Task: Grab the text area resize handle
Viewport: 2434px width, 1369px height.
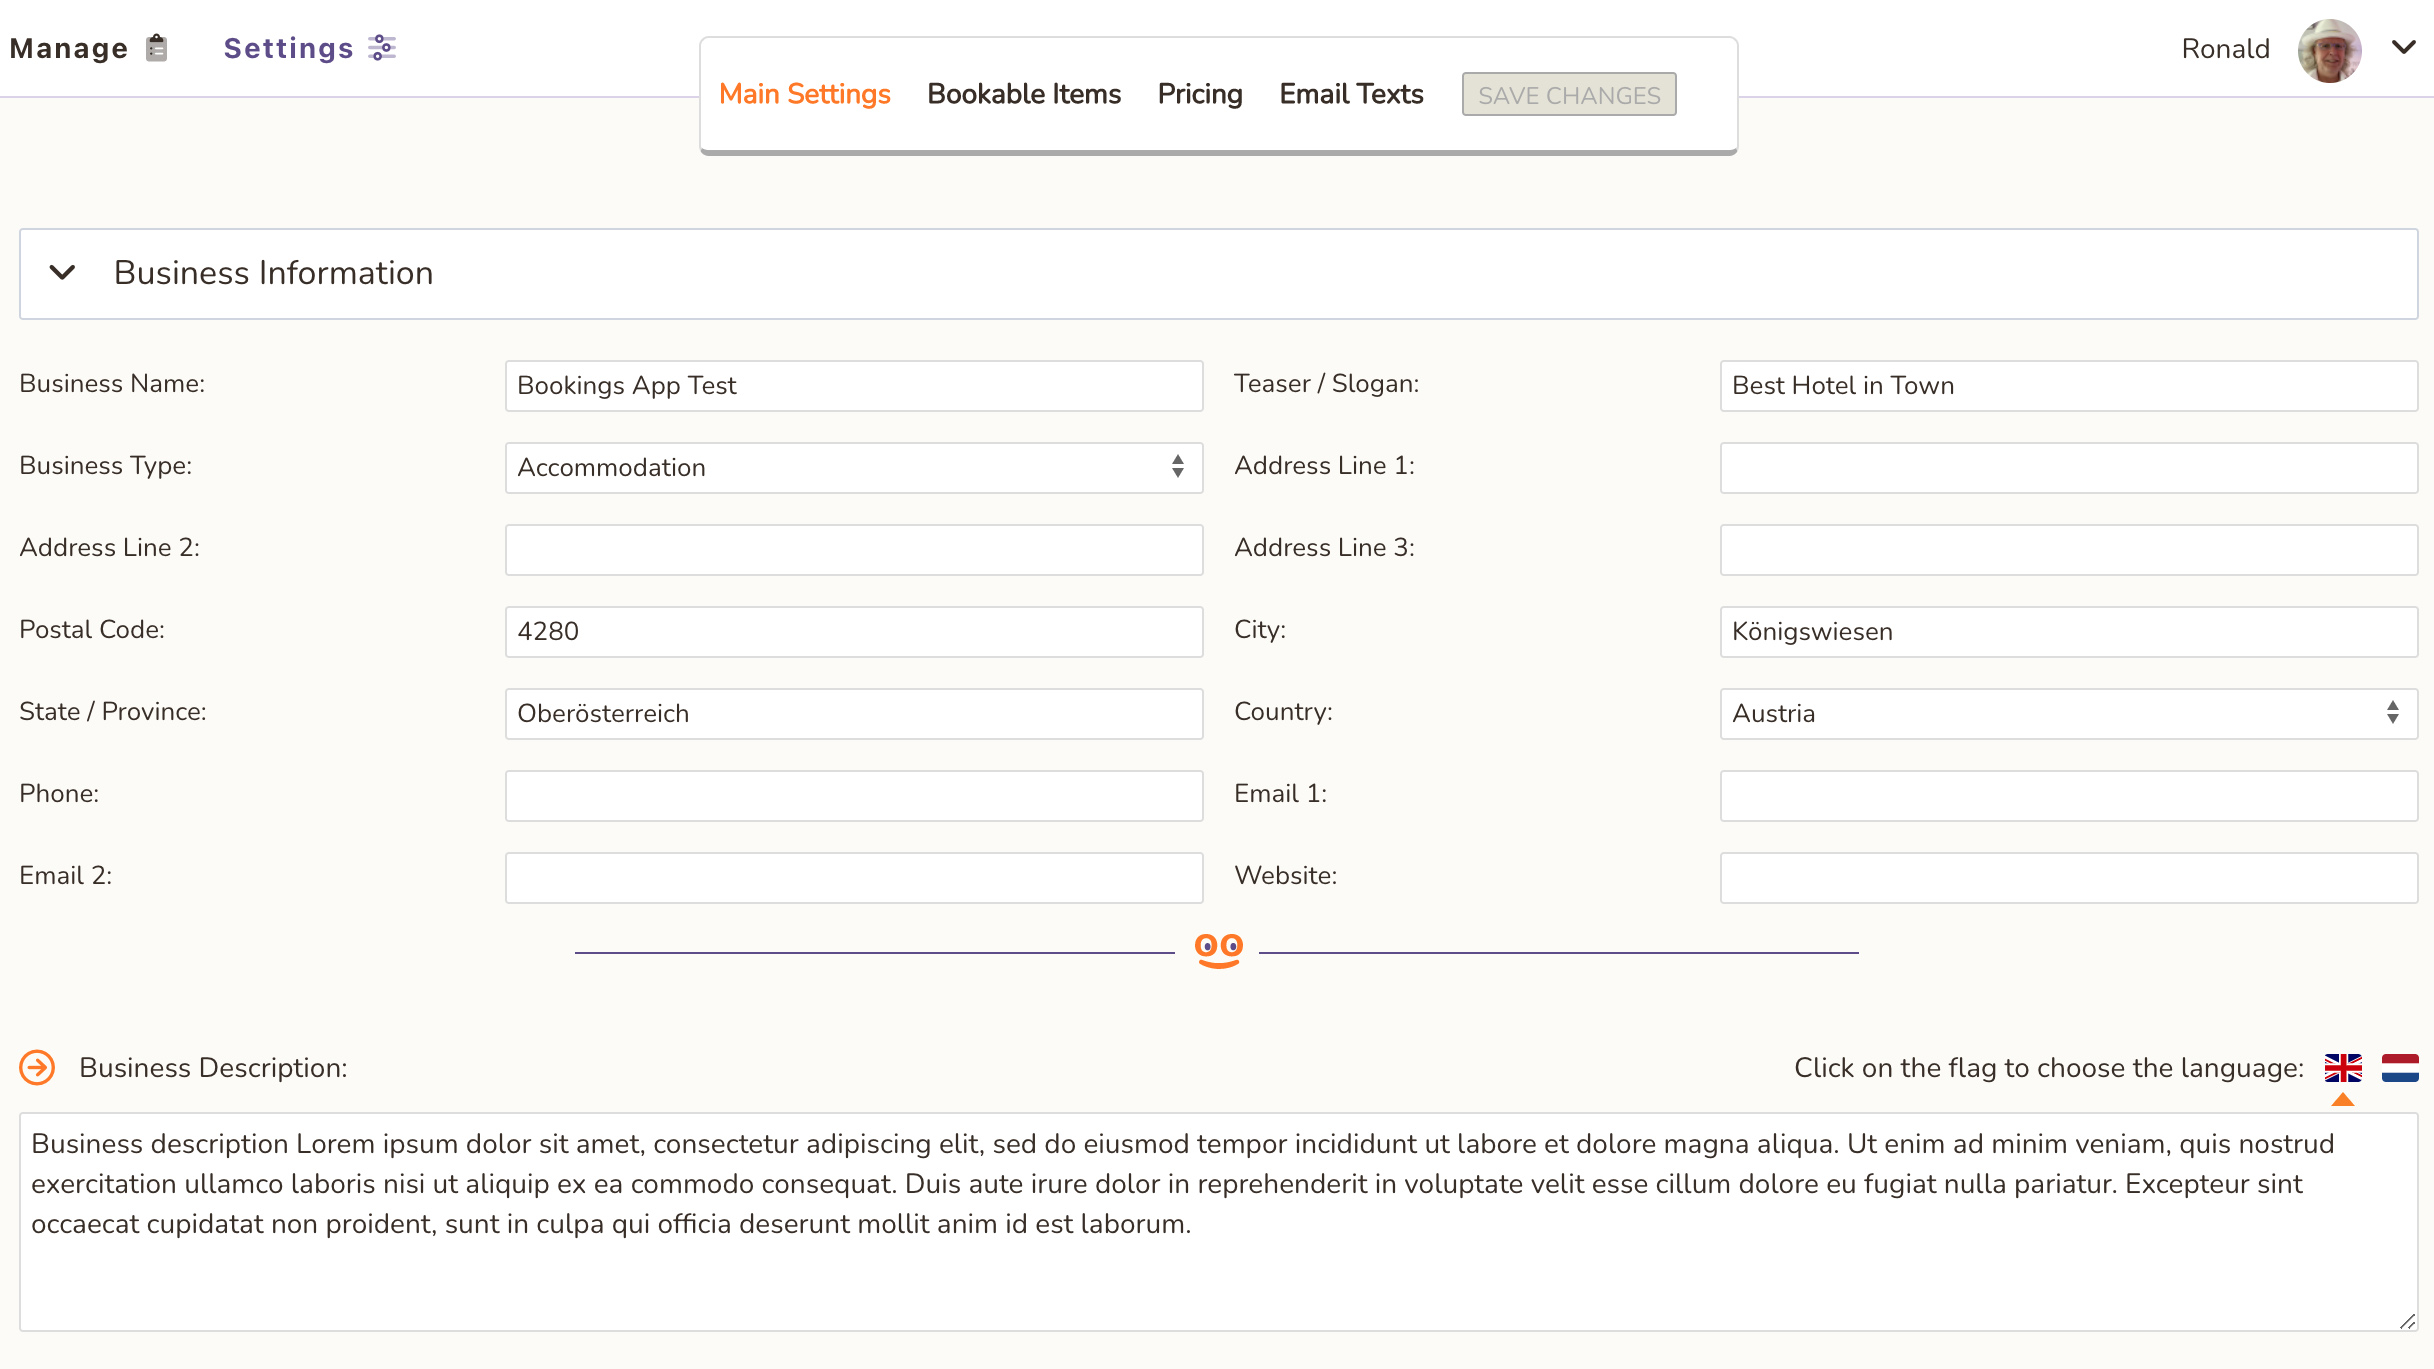Action: point(2407,1320)
